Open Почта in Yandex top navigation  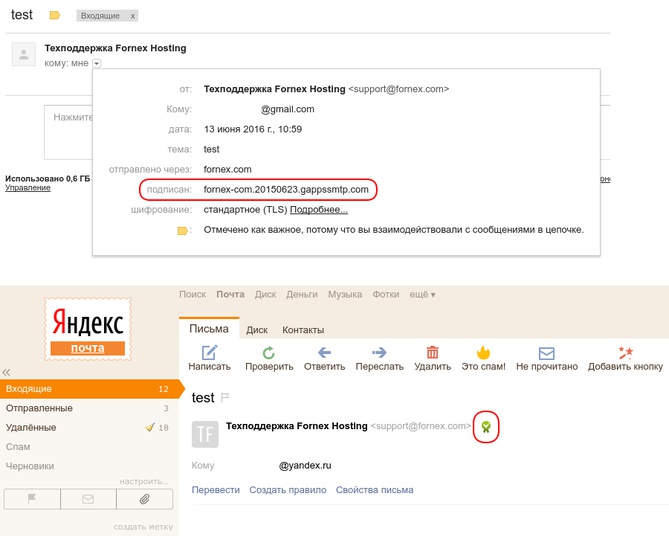(230, 294)
